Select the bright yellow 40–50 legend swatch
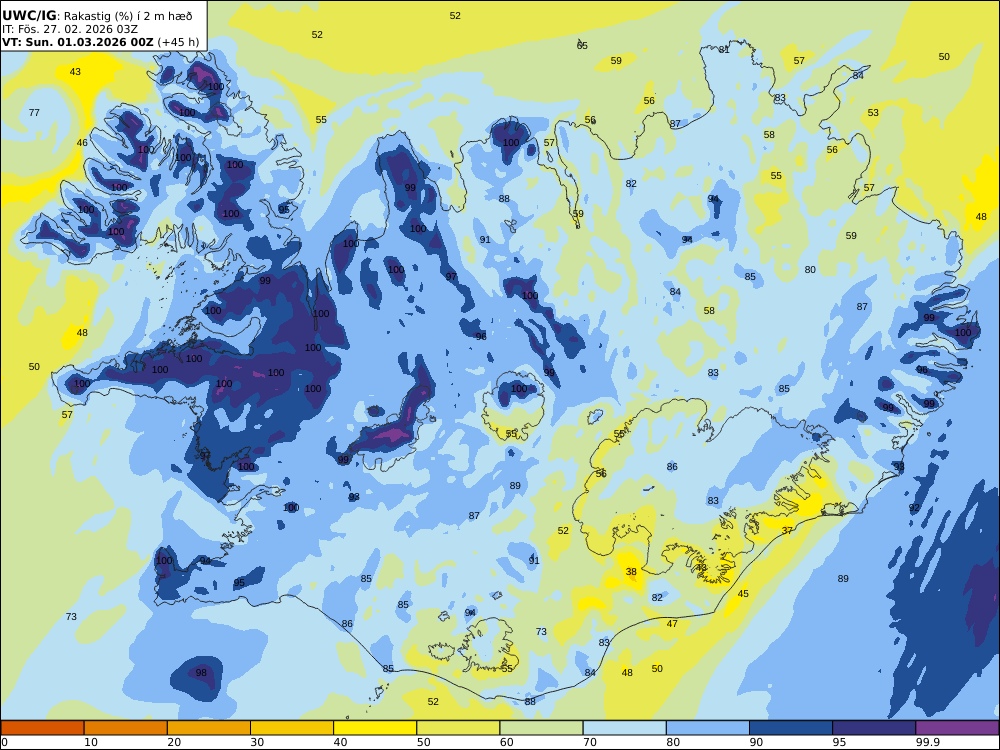 click(x=375, y=728)
